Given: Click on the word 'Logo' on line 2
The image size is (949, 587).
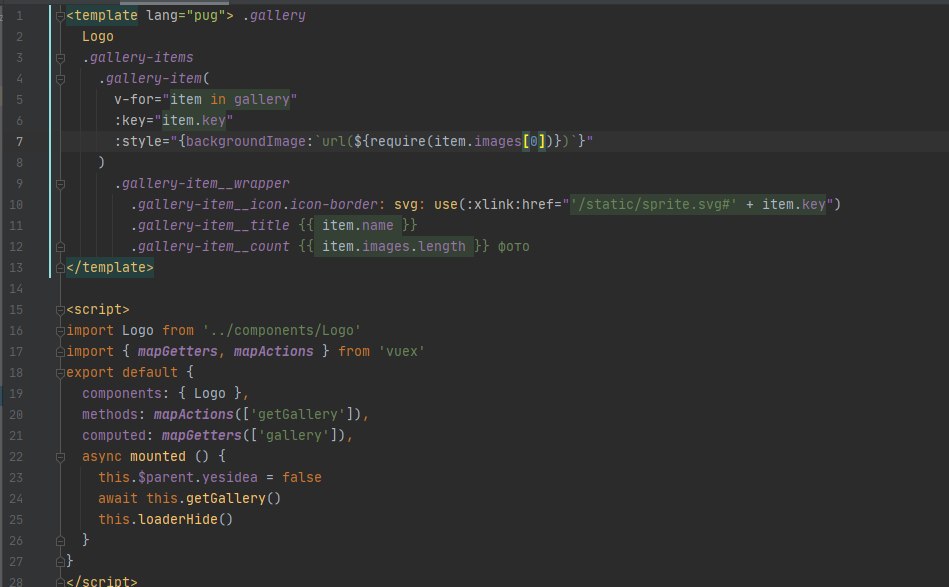Looking at the screenshot, I should pos(97,36).
